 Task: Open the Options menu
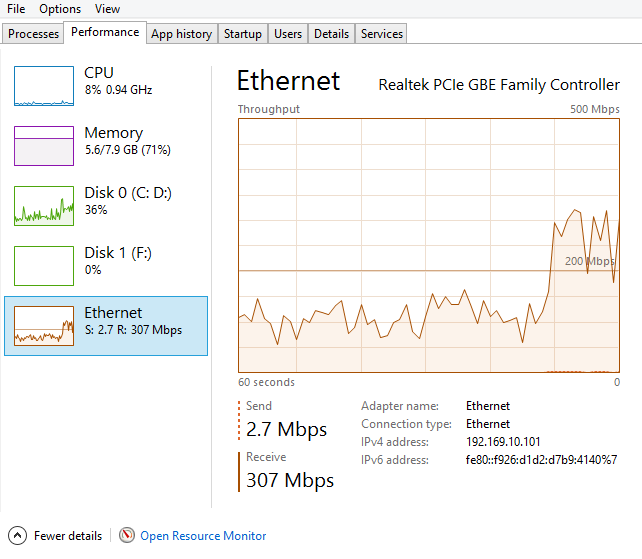pos(60,9)
